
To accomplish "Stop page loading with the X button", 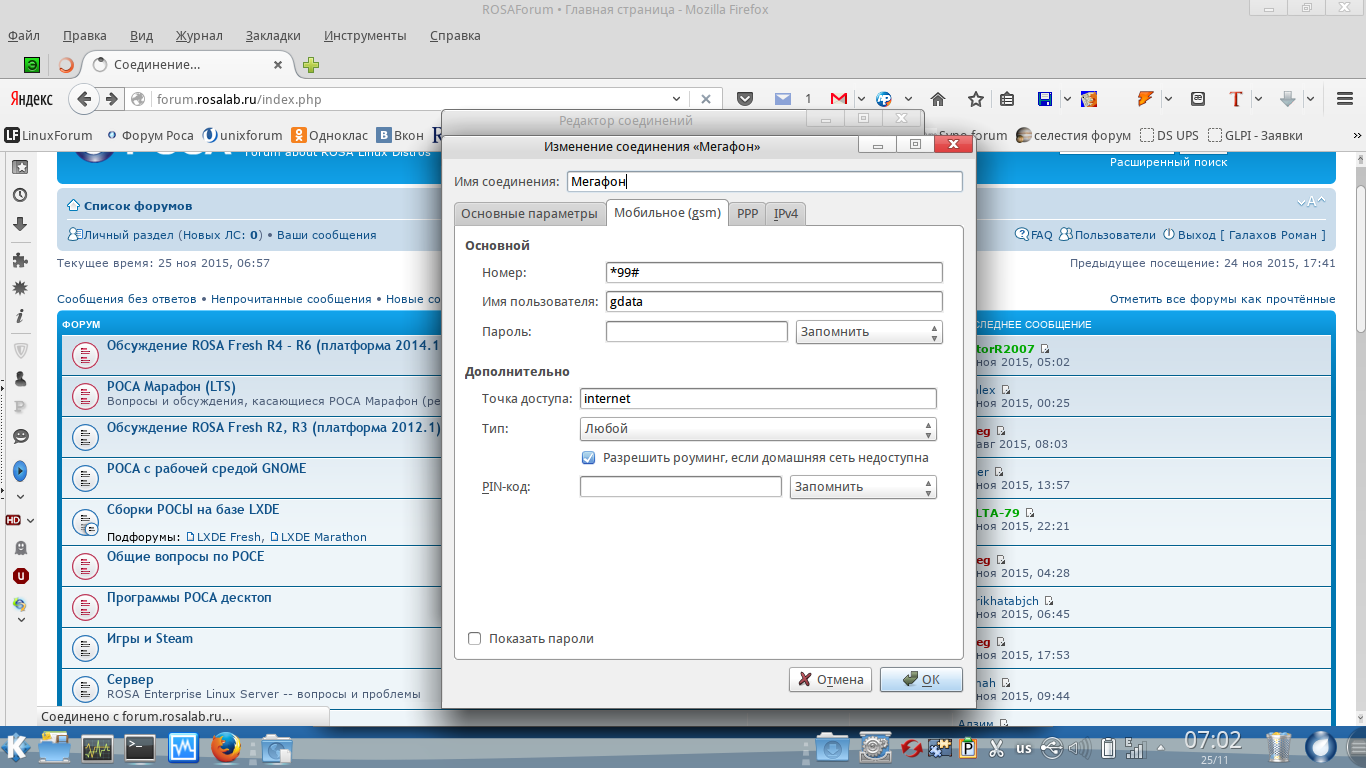I will [x=705, y=99].
